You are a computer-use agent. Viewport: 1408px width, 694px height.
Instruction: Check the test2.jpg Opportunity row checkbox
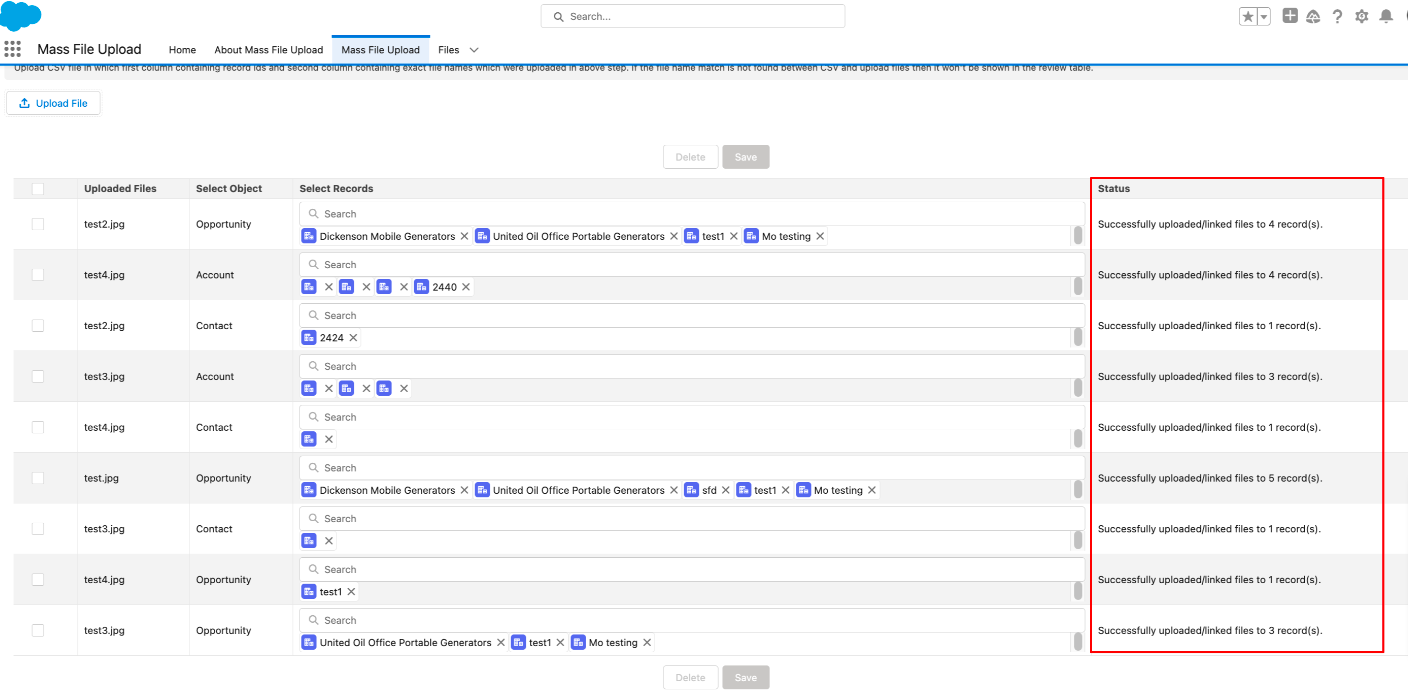pos(38,224)
